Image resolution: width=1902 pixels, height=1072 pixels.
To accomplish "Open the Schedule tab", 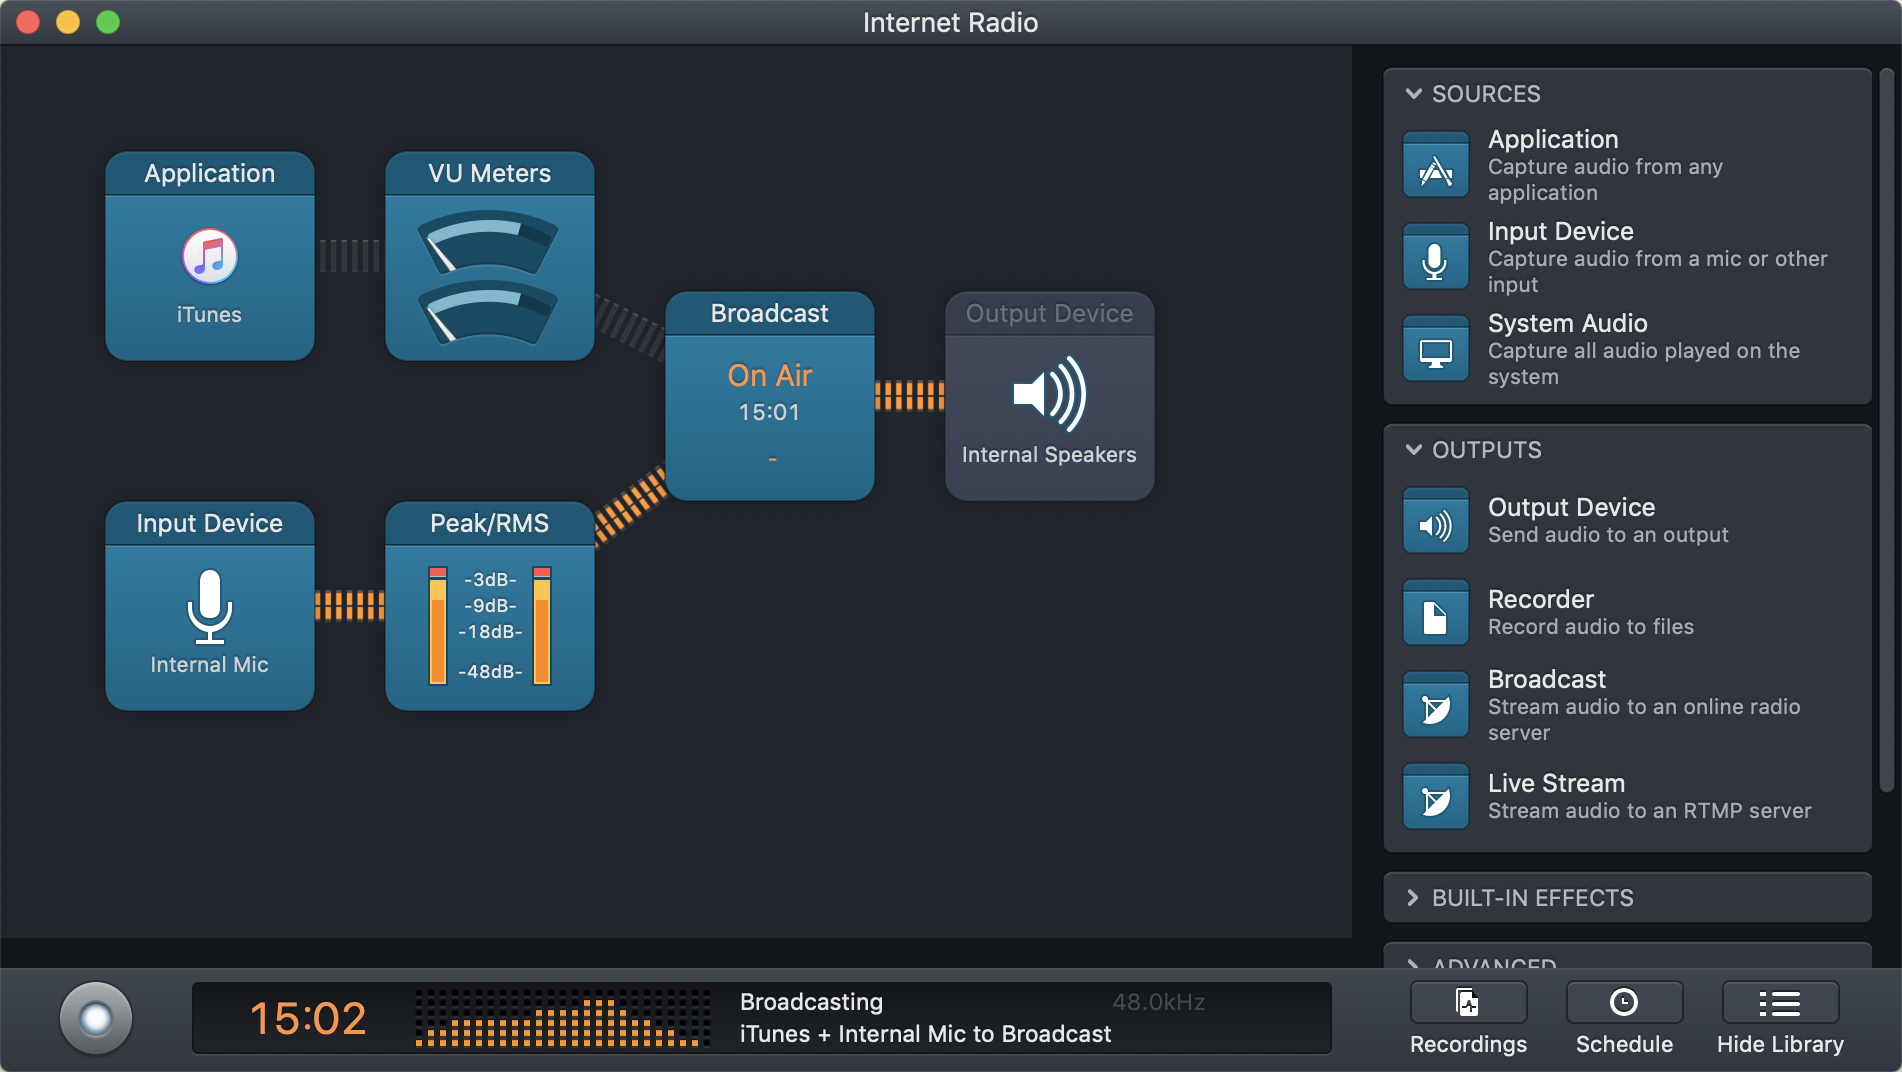I will [x=1624, y=1018].
